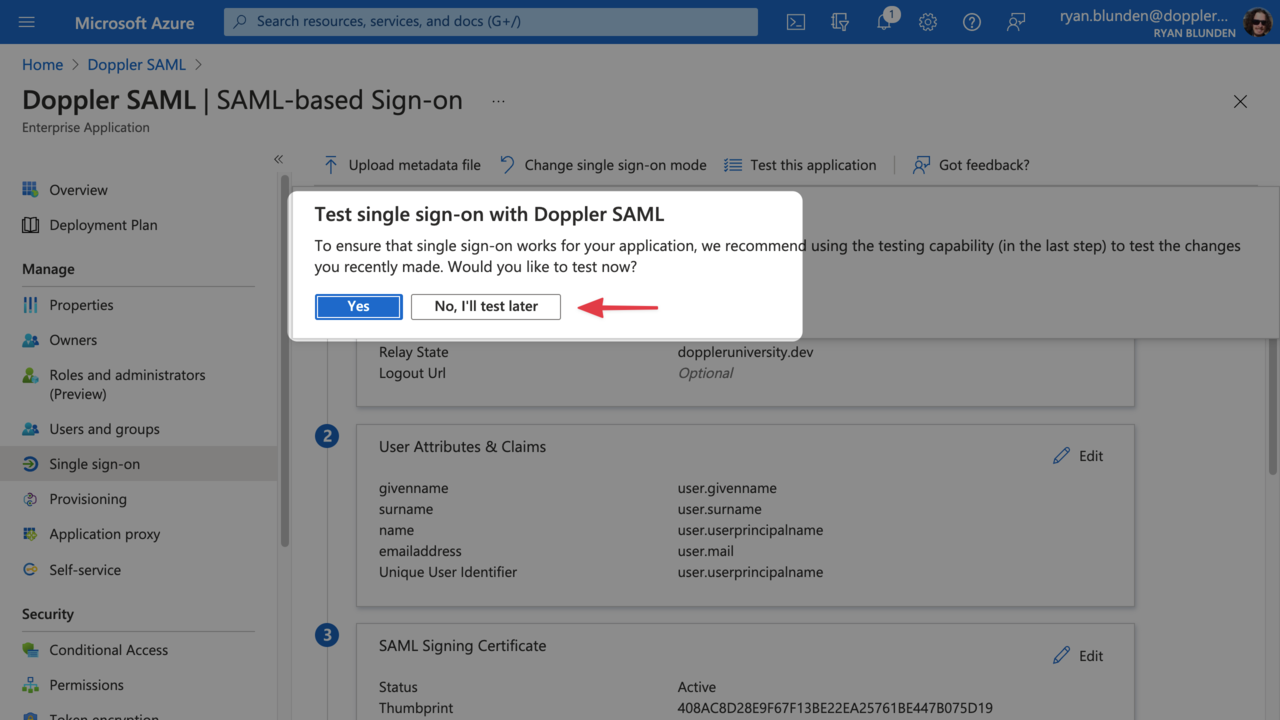The width and height of the screenshot is (1280, 720).
Task: Click the Users and groups icon
Action: [30, 429]
